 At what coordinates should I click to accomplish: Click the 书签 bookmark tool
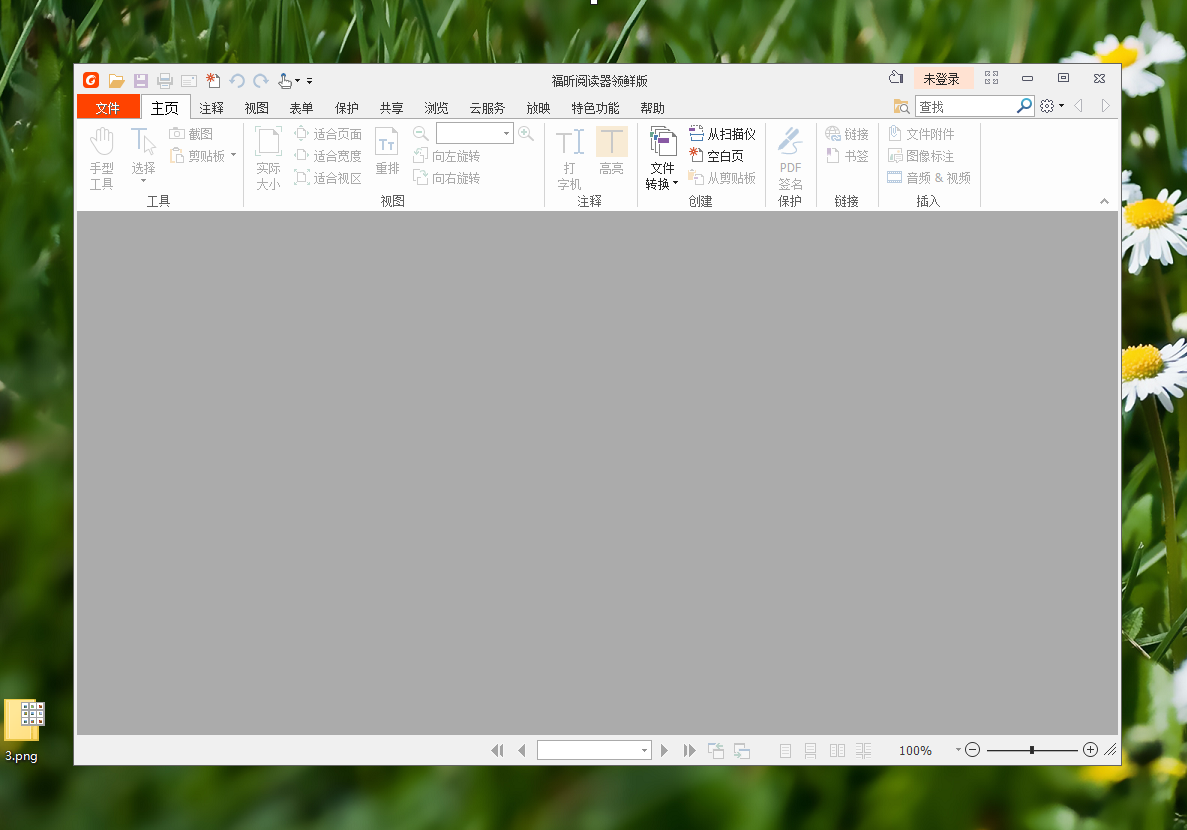pos(847,156)
